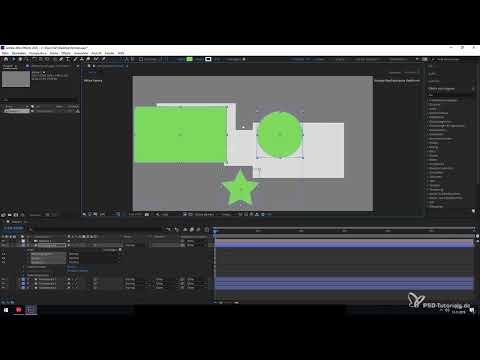Open the Bearbeiten menu

pos(19,53)
